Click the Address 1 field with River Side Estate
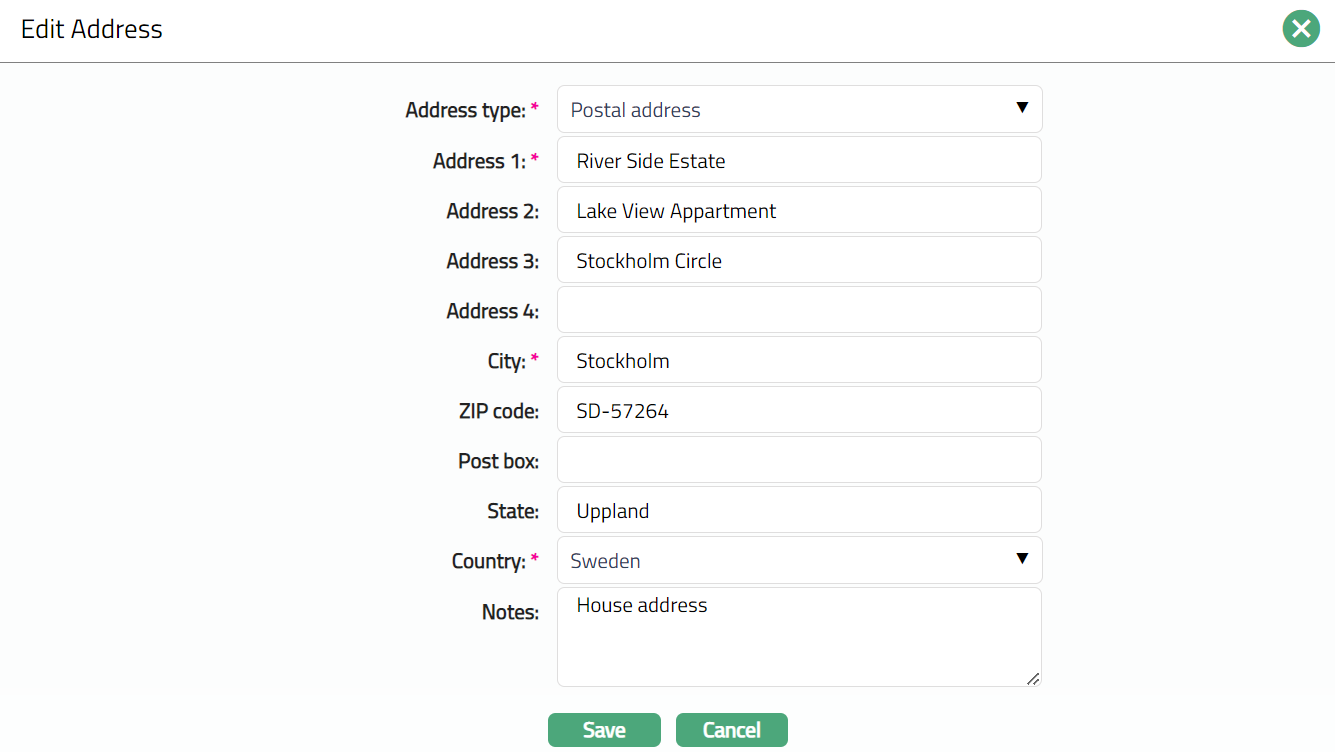Image resolution: width=1335 pixels, height=752 pixels. [799, 161]
